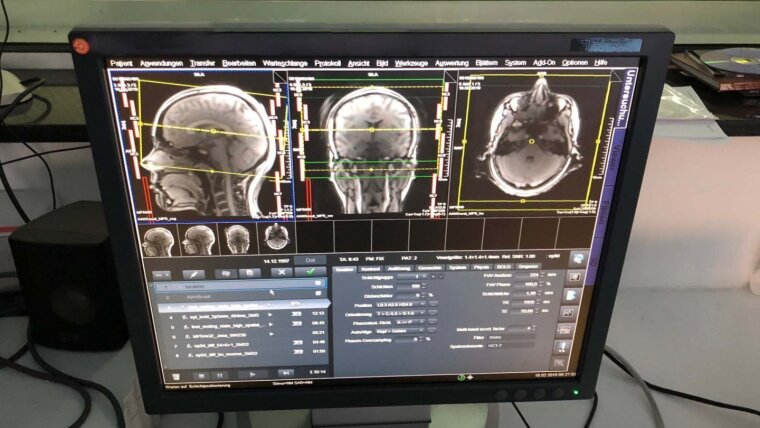The height and width of the screenshot is (428, 760).
Task: Open the Ansicht menu
Action: pos(359,63)
